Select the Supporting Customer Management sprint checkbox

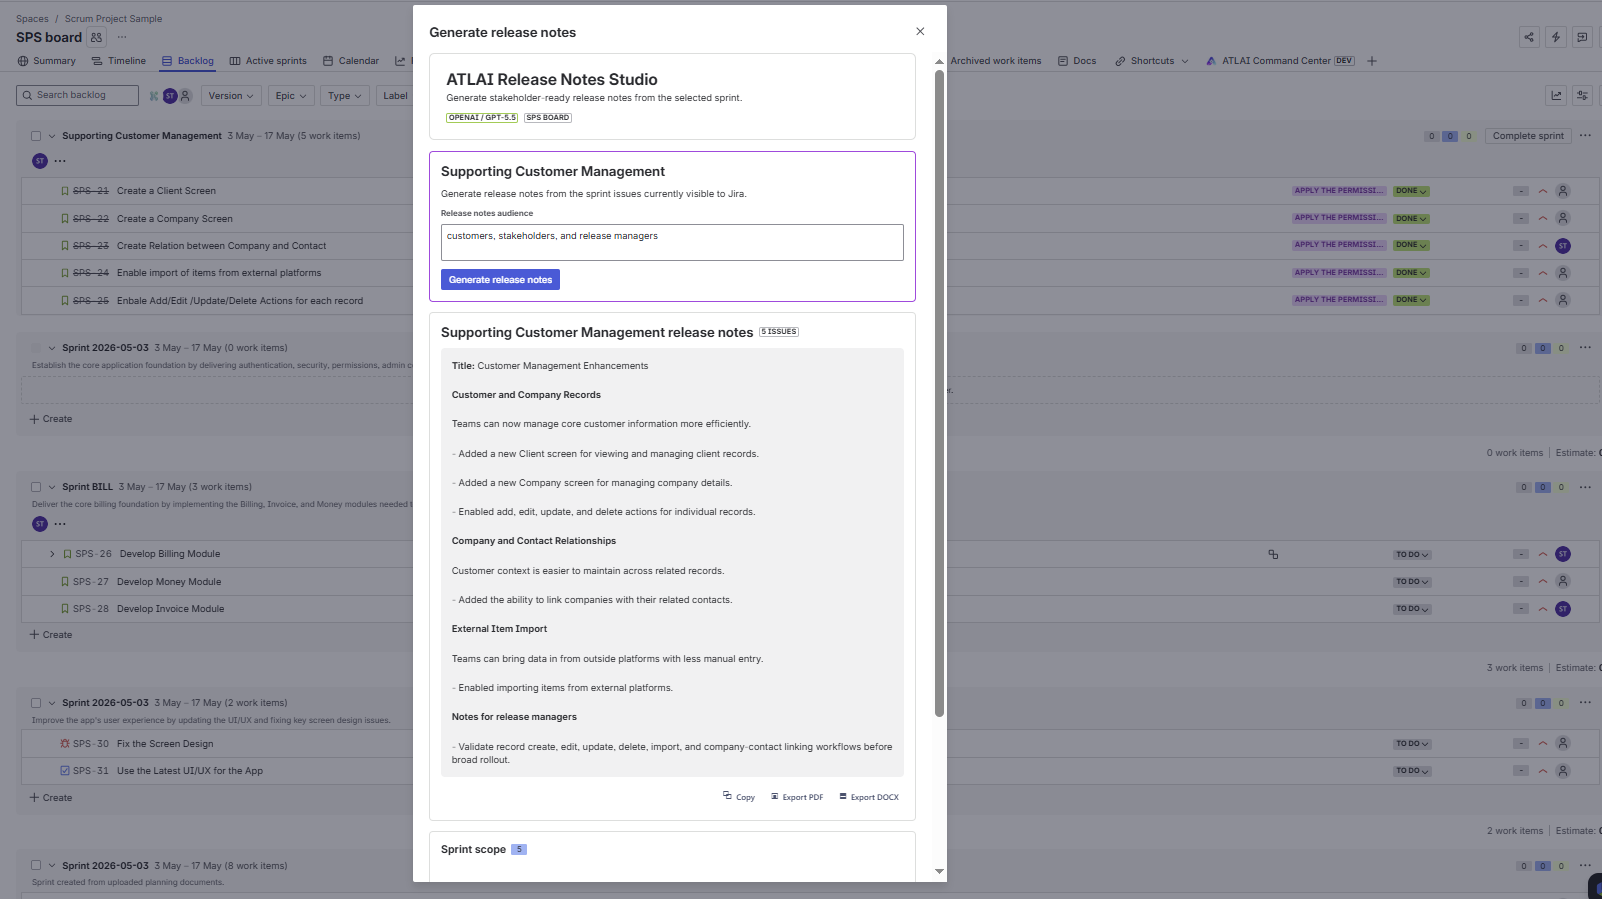pos(36,136)
